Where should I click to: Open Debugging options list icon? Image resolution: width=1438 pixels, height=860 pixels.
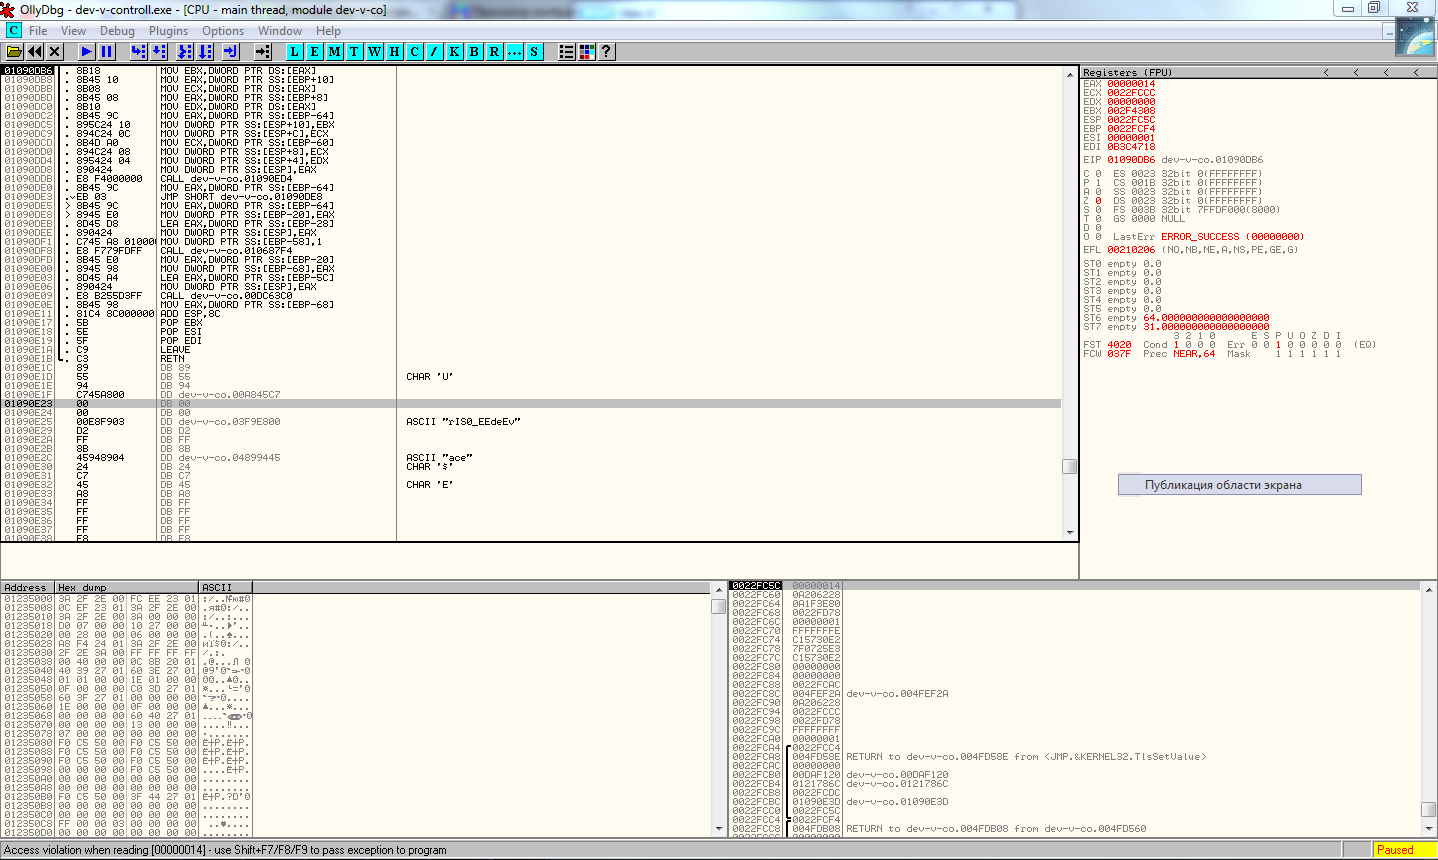click(x=567, y=51)
